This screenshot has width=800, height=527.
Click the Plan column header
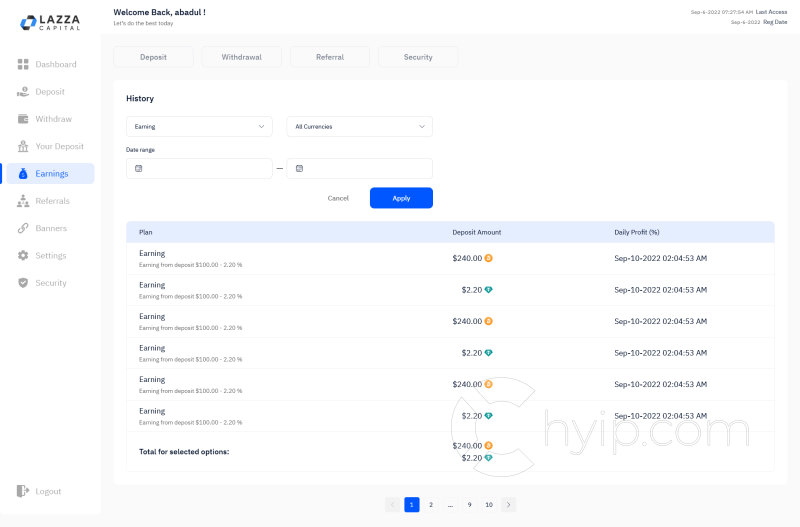[145, 232]
